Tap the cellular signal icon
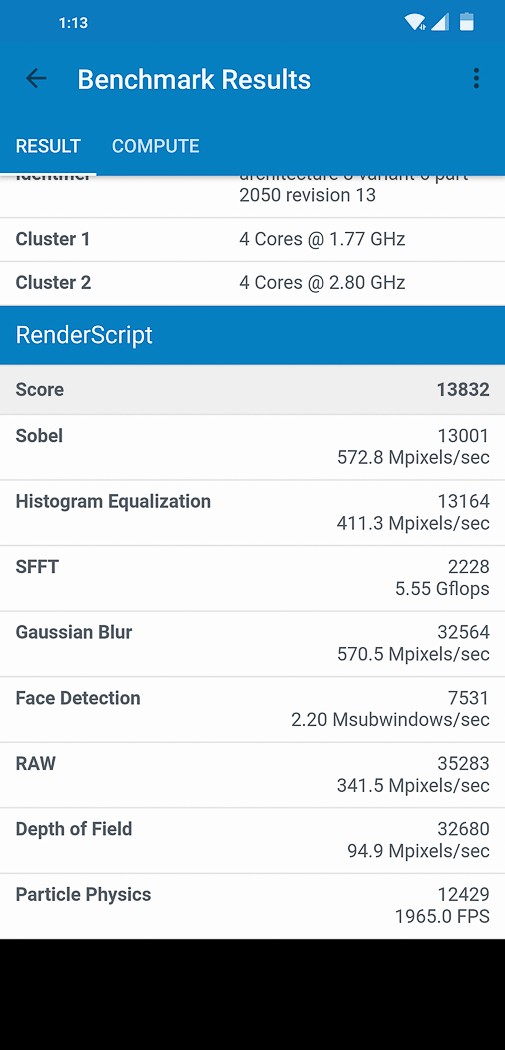The image size is (505, 1050). (x=440, y=22)
